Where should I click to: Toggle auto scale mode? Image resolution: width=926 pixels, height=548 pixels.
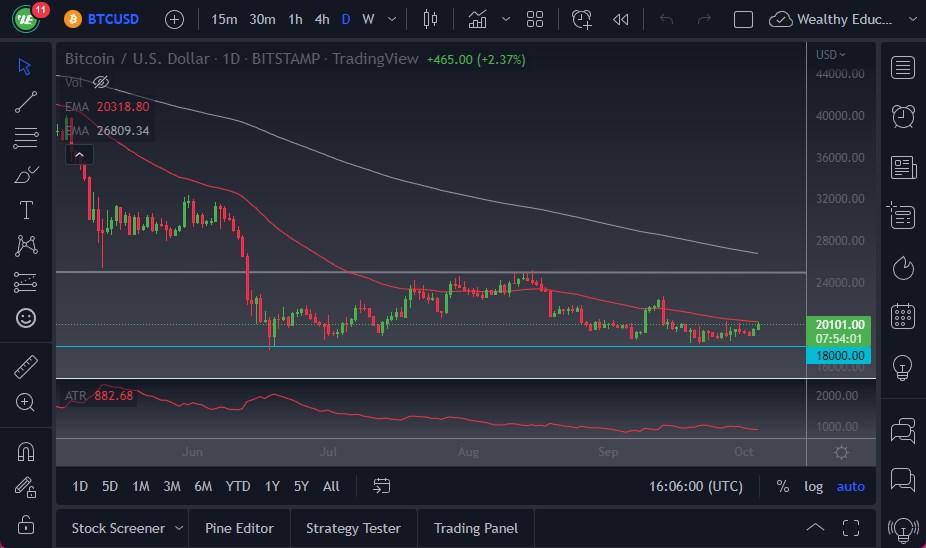click(x=850, y=486)
